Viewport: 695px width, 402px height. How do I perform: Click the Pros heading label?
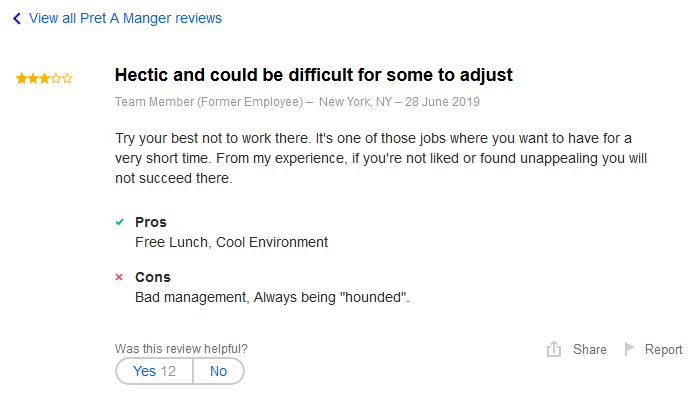pyautogui.click(x=151, y=222)
